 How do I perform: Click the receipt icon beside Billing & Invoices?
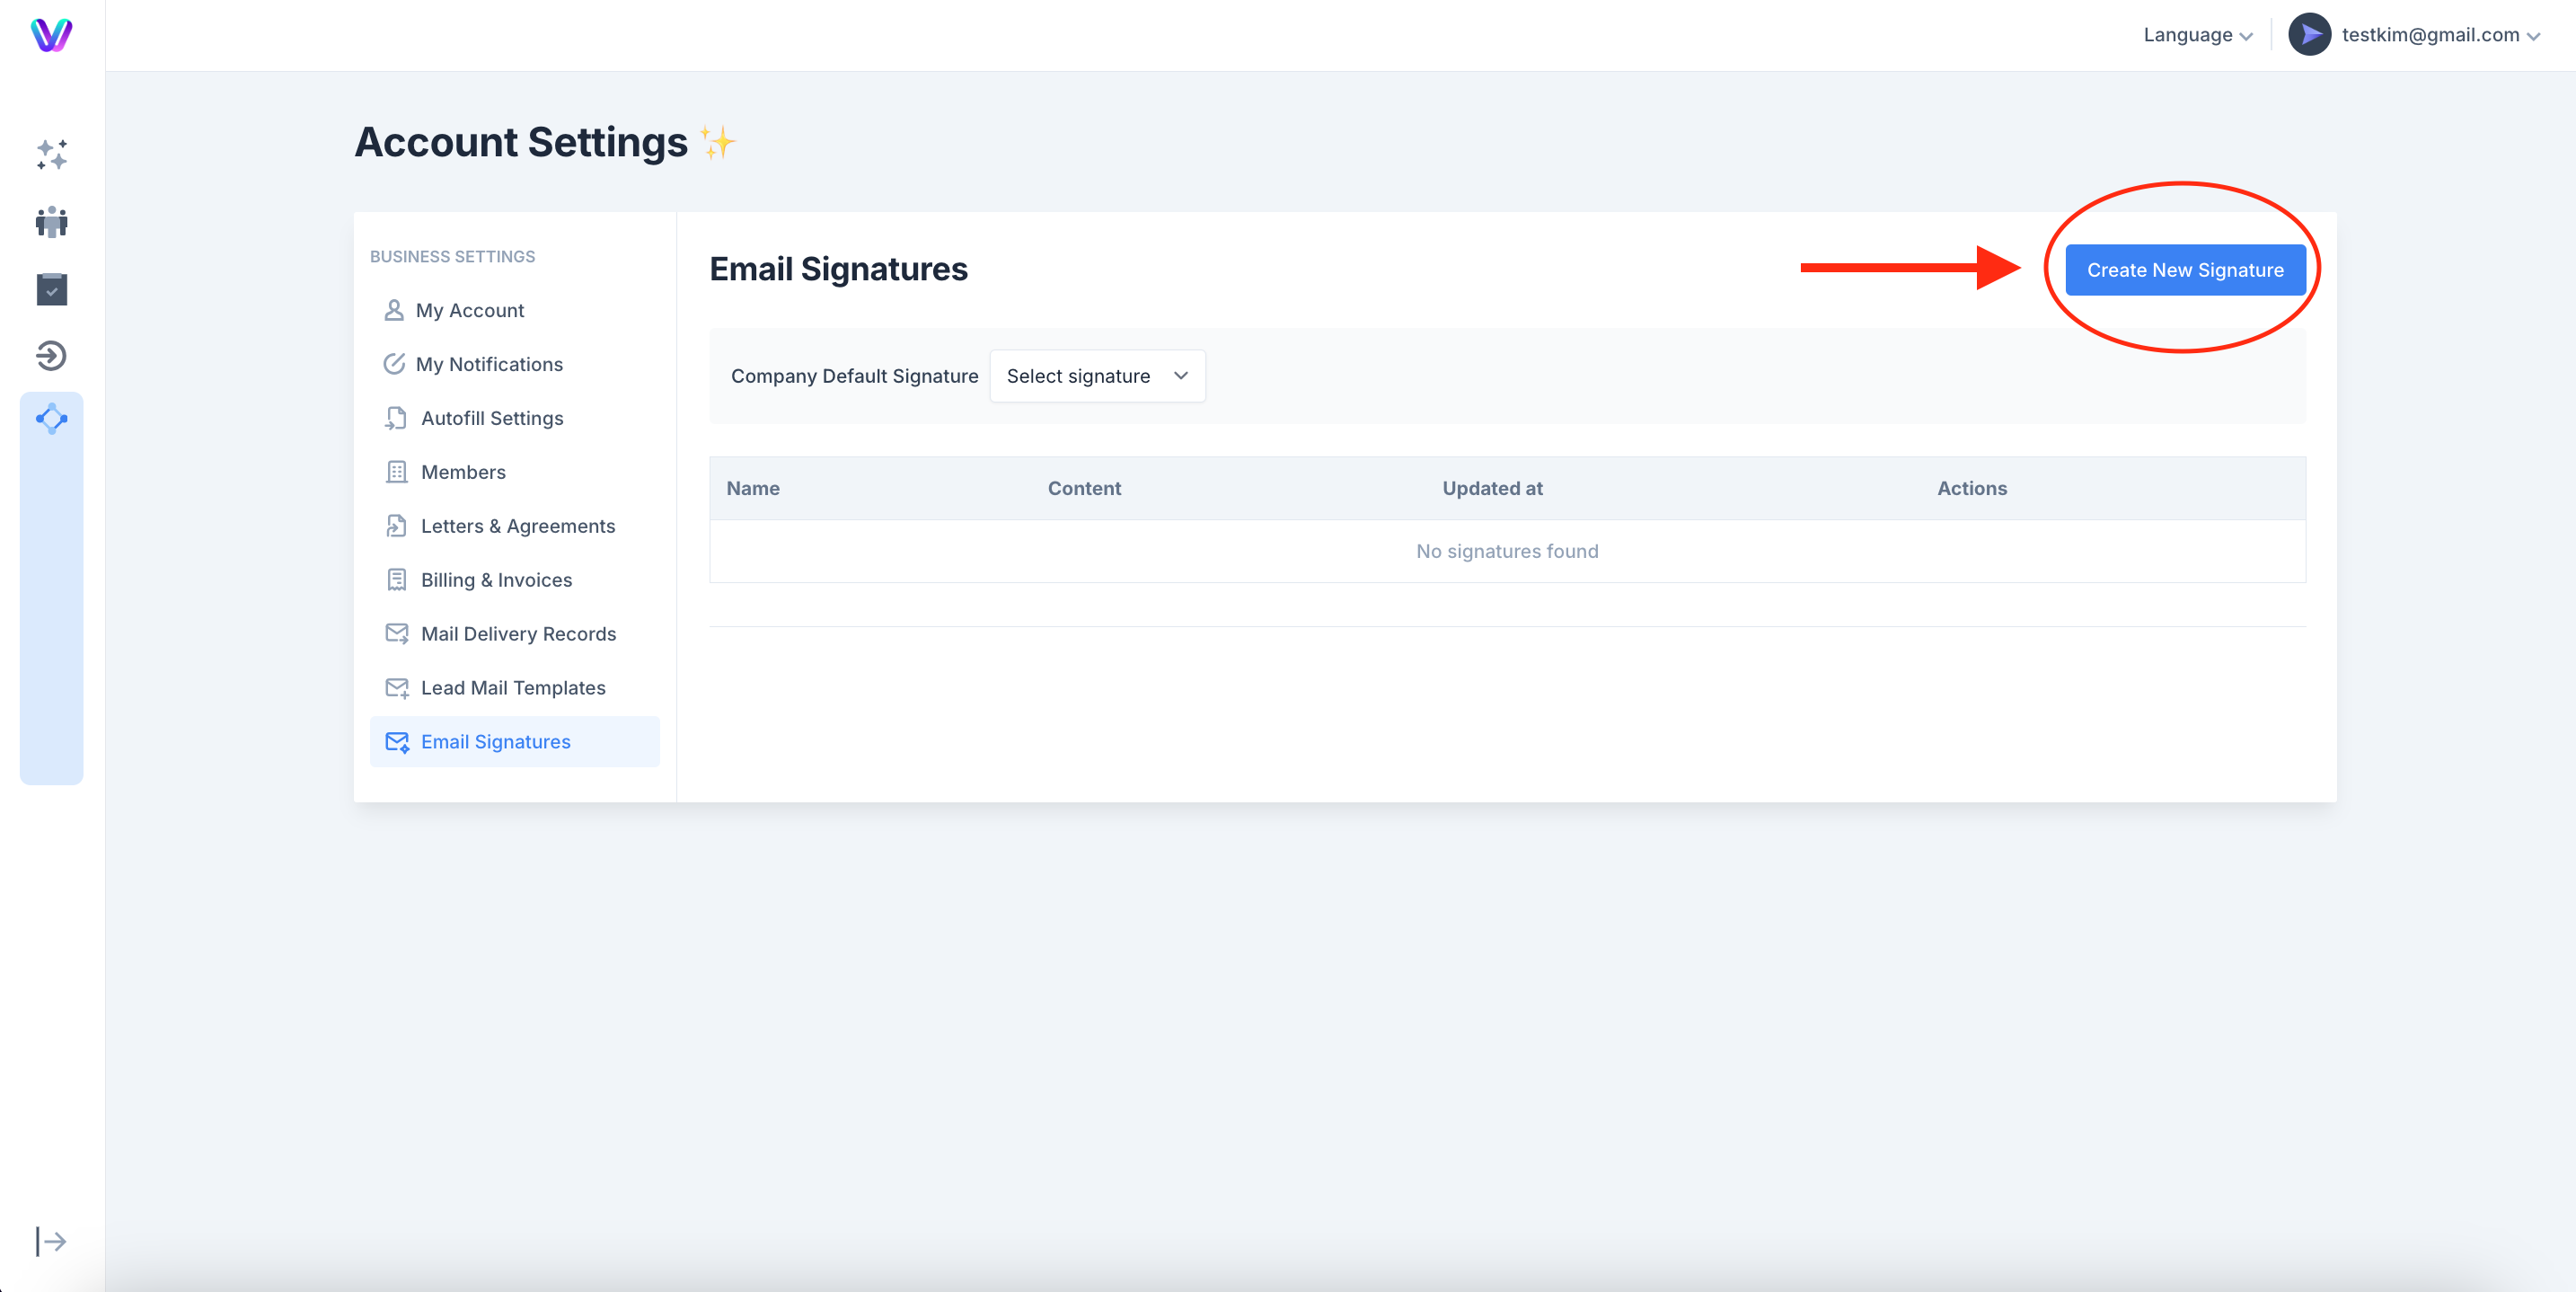click(396, 580)
